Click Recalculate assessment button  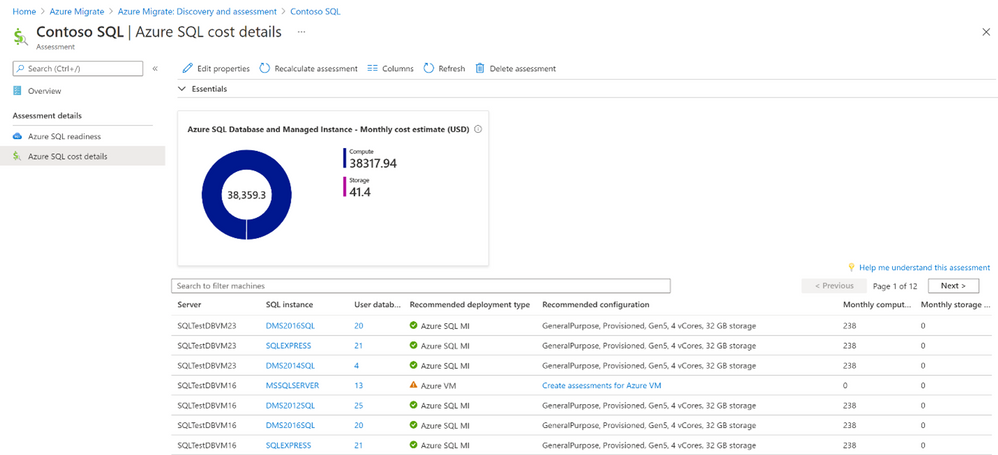point(309,68)
